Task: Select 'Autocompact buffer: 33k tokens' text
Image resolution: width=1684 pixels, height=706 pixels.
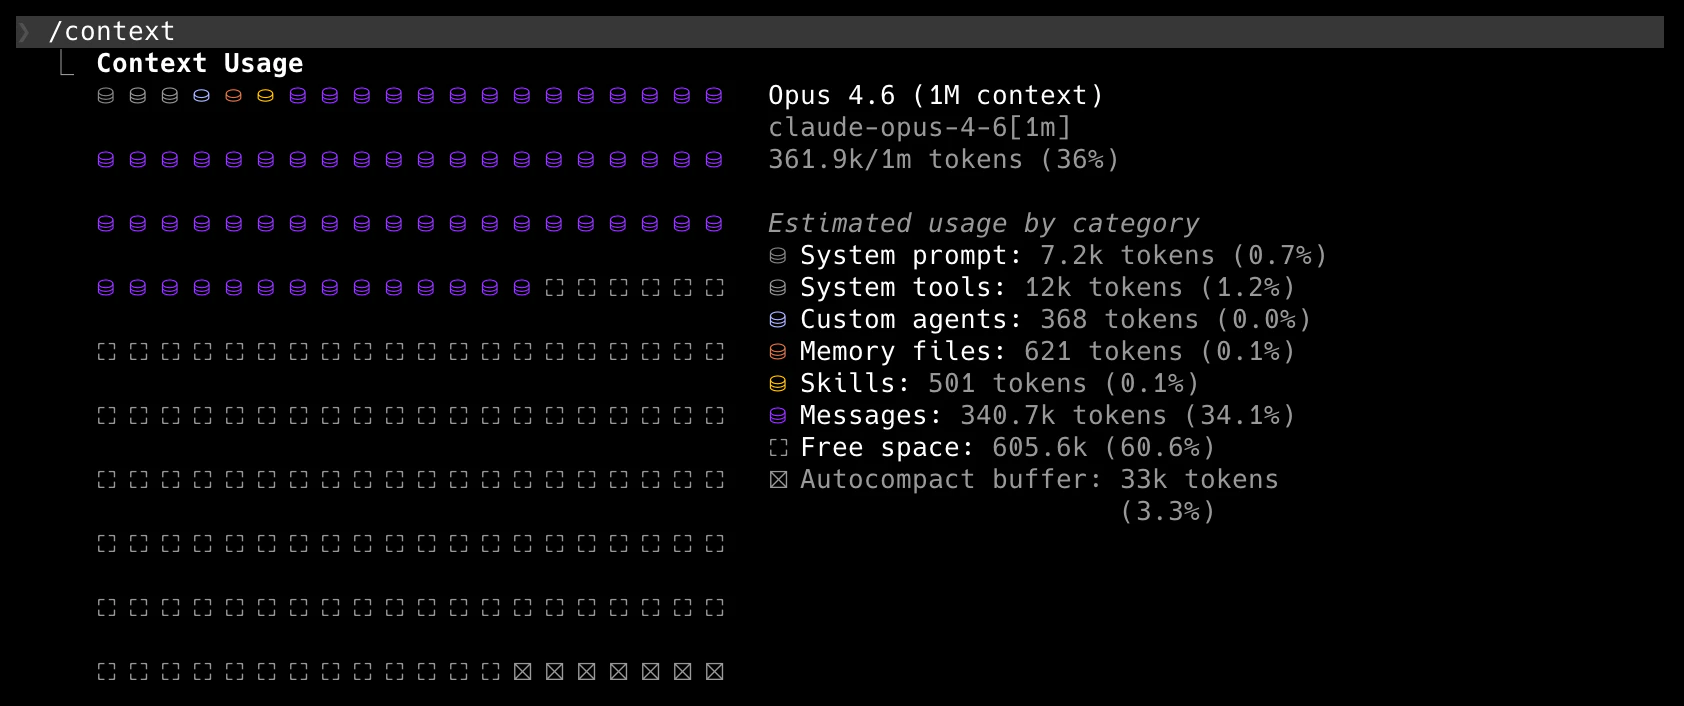Action: pos(1040,480)
